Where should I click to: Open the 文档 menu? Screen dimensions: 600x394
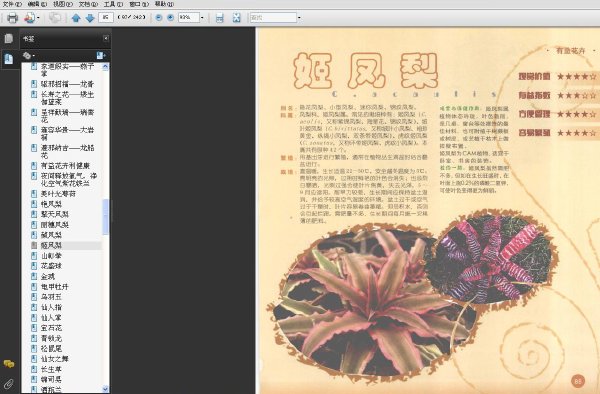tap(88, 4)
